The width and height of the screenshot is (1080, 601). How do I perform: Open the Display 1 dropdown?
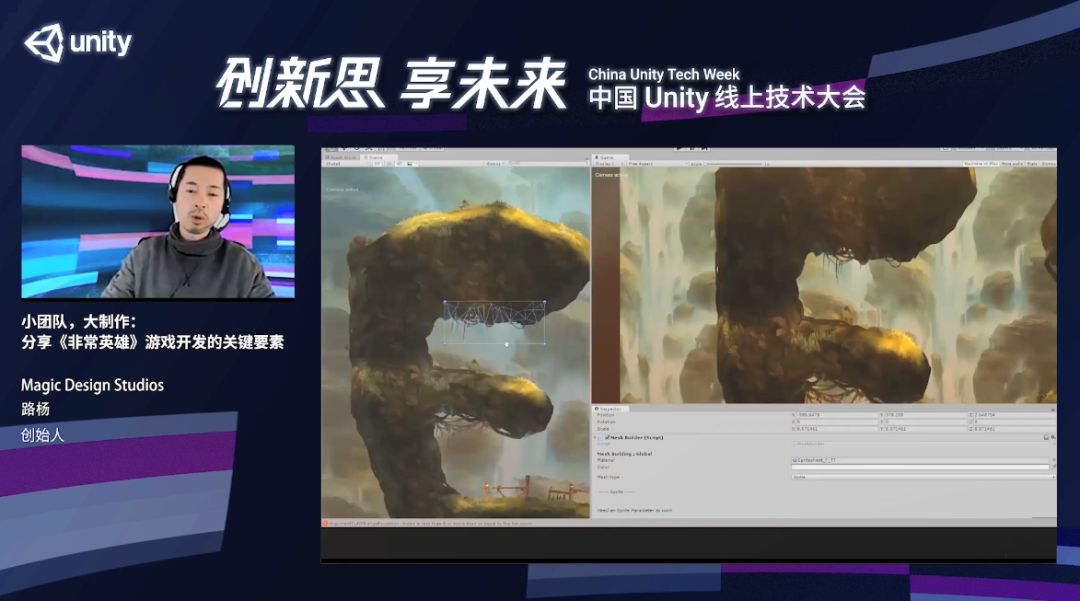[x=608, y=164]
